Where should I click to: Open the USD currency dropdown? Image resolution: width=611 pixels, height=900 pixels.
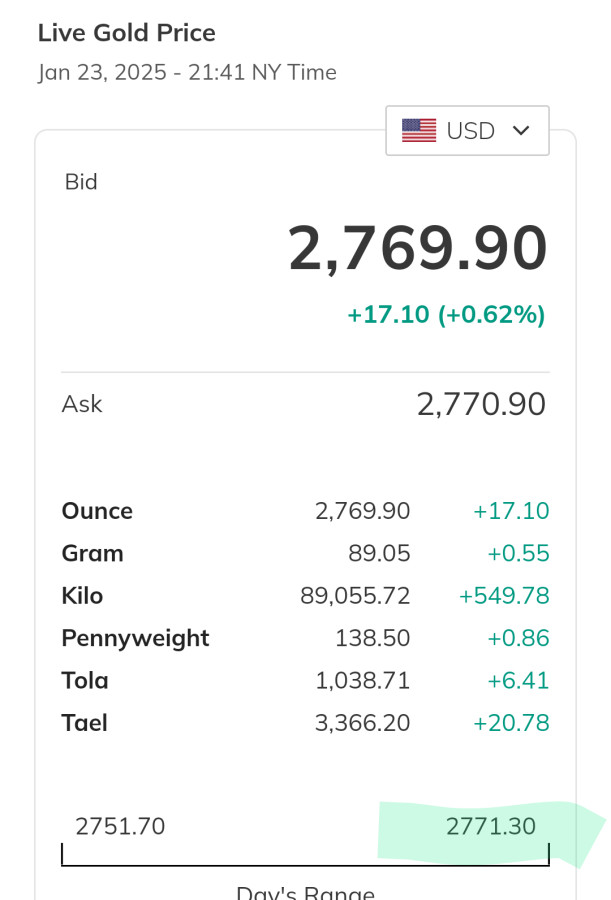click(x=467, y=131)
